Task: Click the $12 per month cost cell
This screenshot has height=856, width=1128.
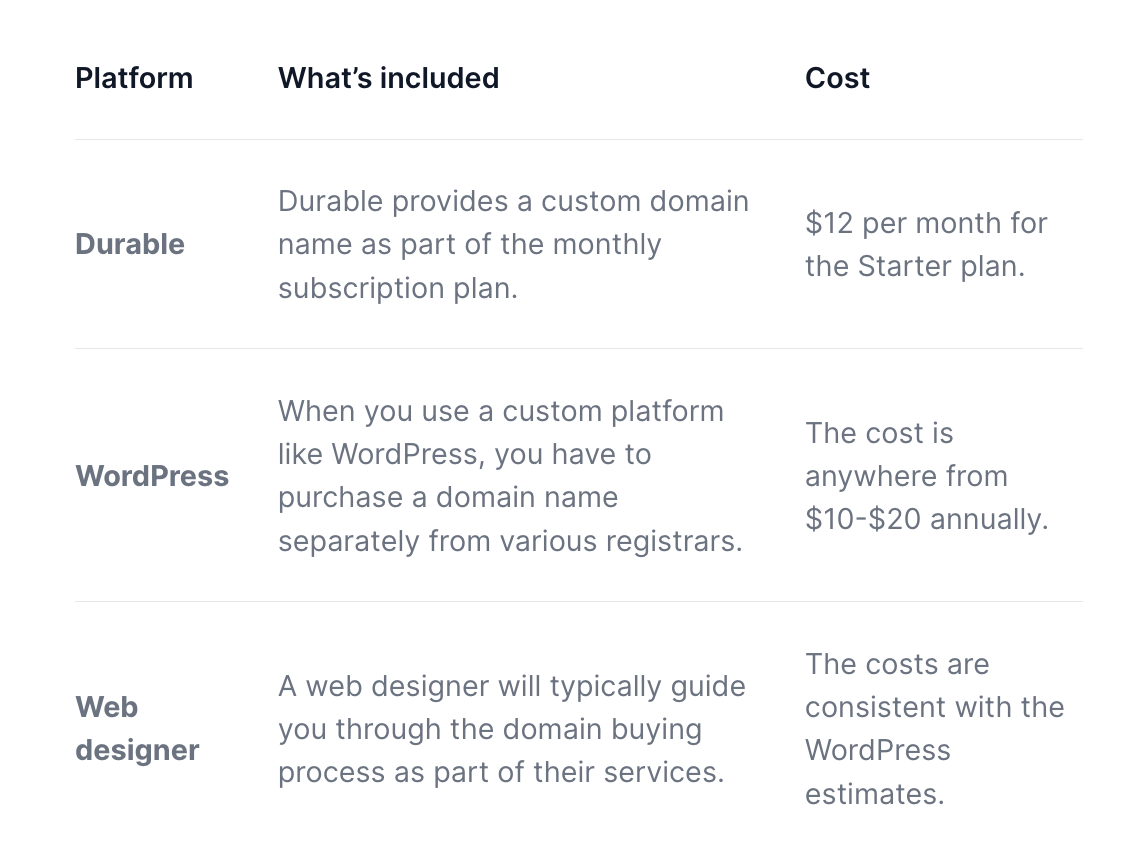Action: point(925,223)
